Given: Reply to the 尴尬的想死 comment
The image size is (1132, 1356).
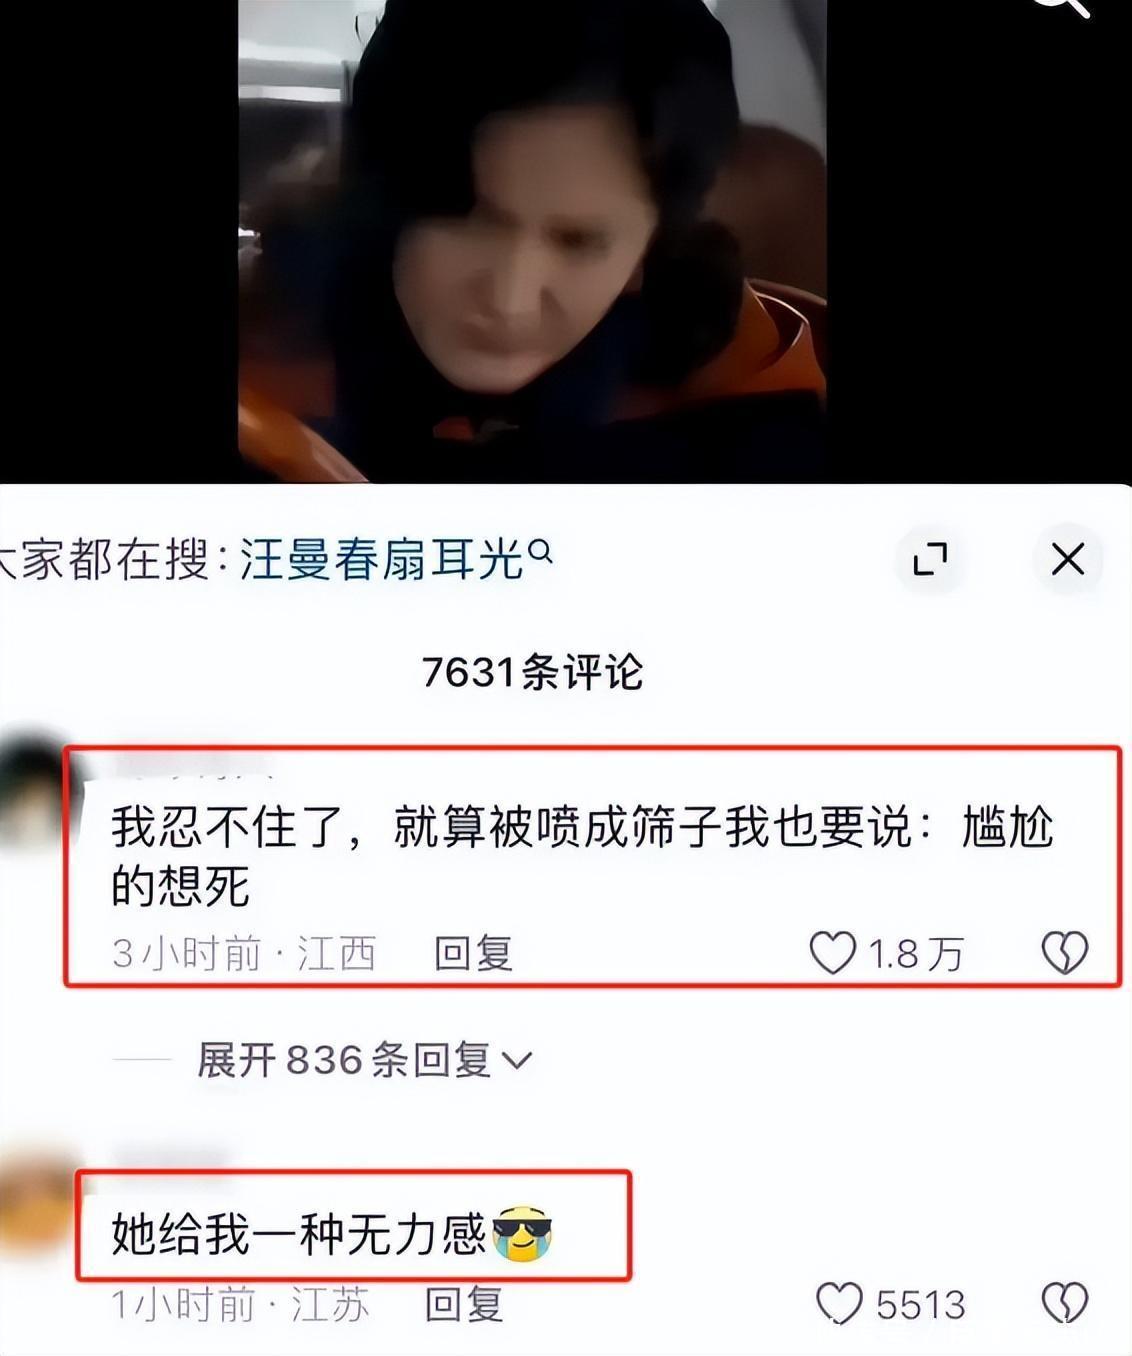Looking at the screenshot, I should click(473, 953).
